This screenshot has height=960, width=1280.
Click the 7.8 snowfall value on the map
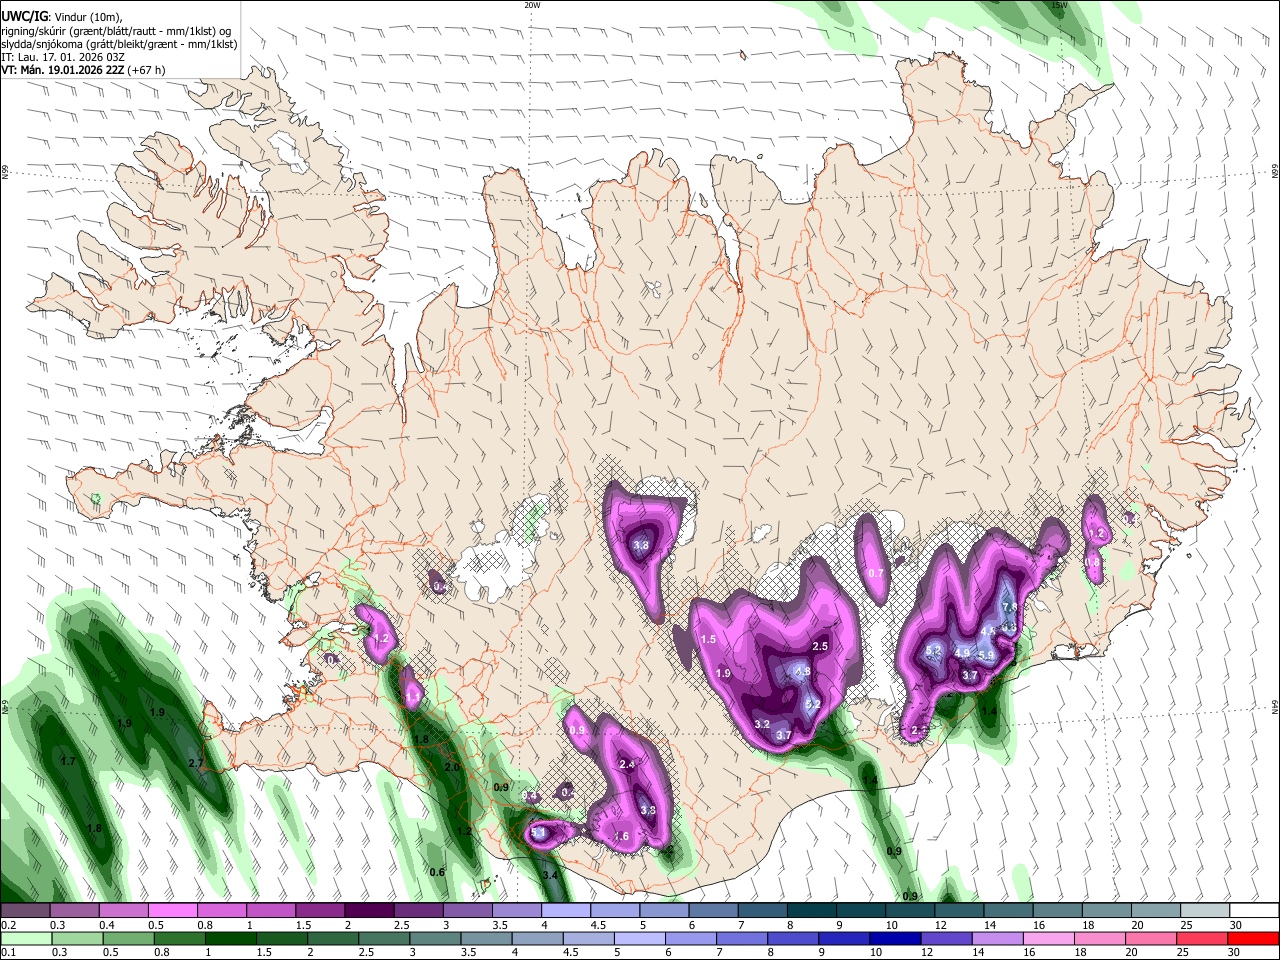(1009, 607)
